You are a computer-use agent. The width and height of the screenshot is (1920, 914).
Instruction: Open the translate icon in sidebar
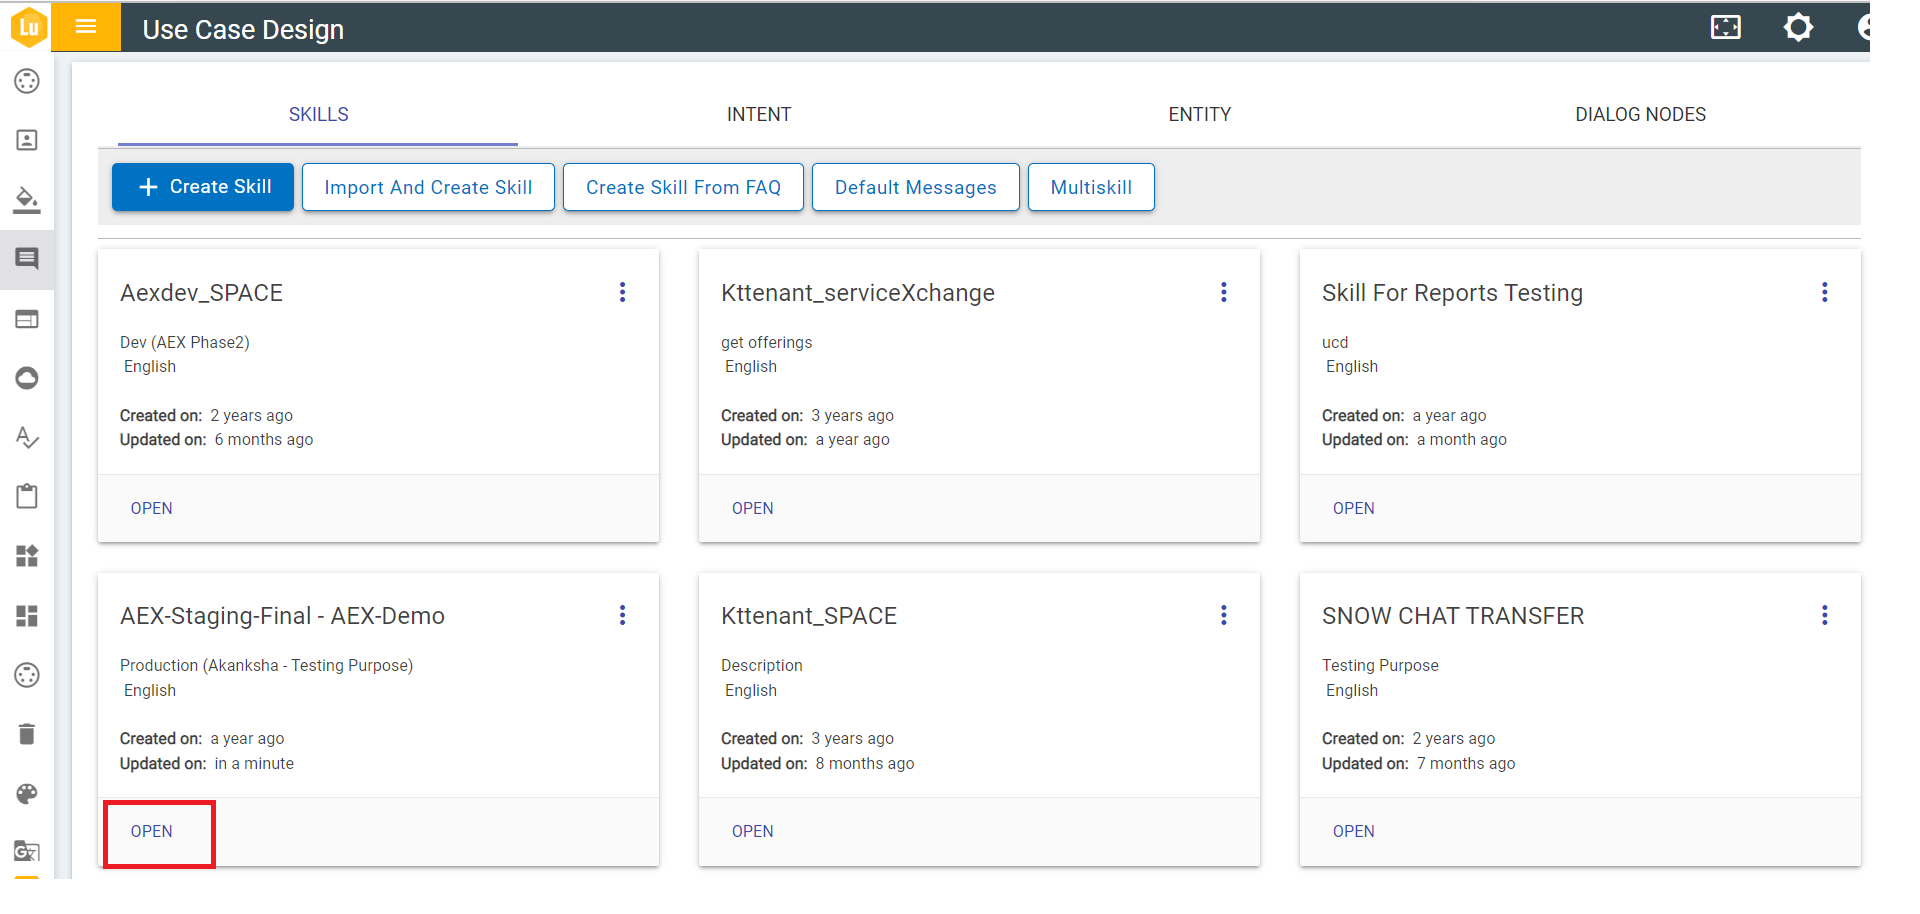[27, 851]
